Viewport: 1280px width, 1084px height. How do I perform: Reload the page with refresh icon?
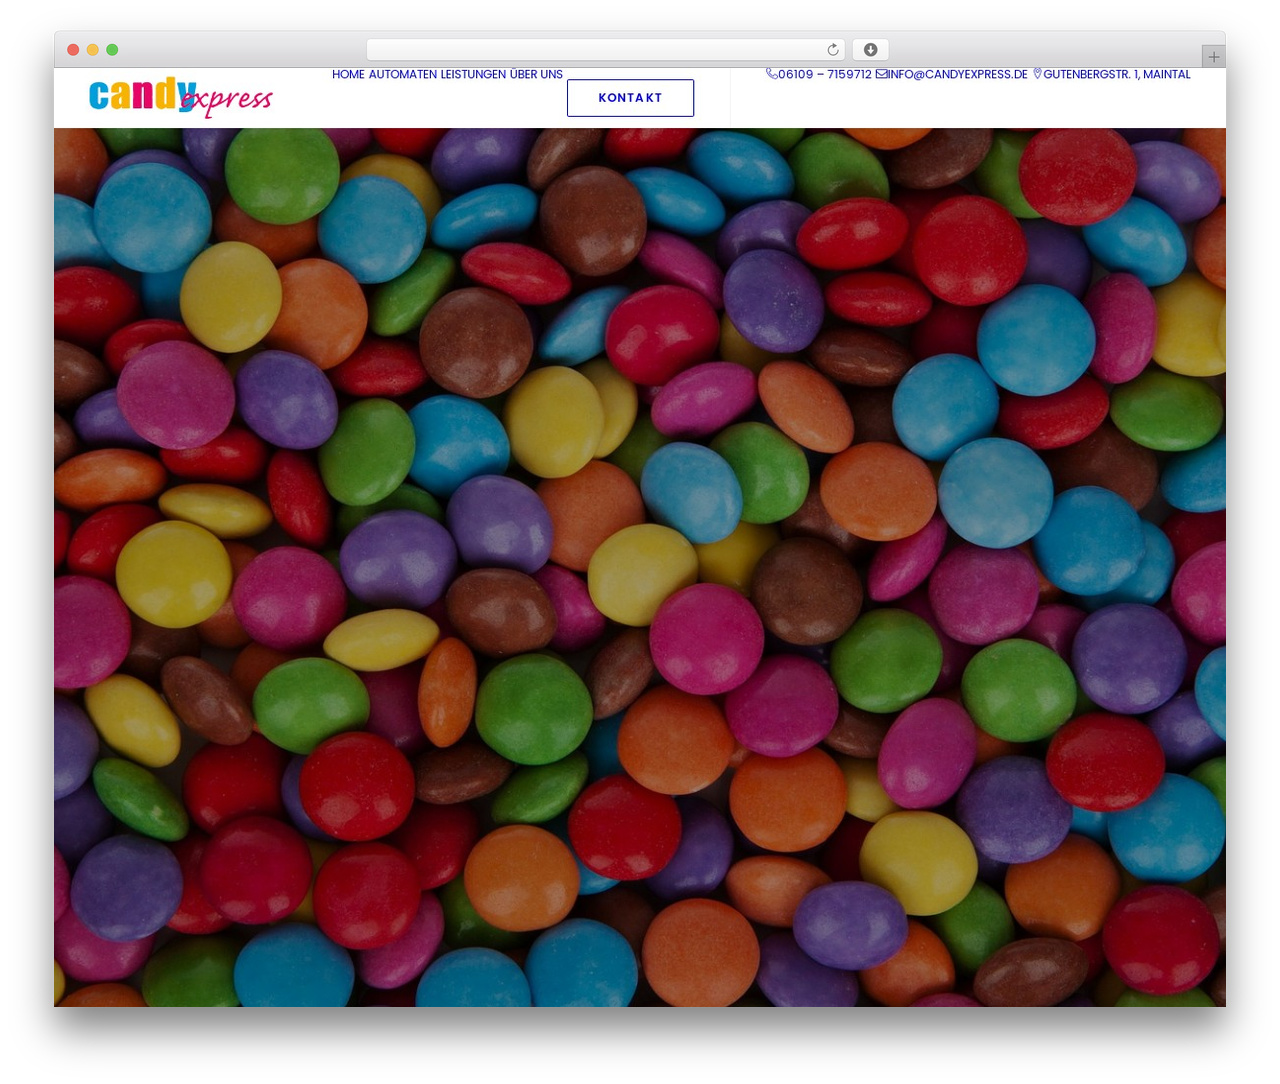833,50
